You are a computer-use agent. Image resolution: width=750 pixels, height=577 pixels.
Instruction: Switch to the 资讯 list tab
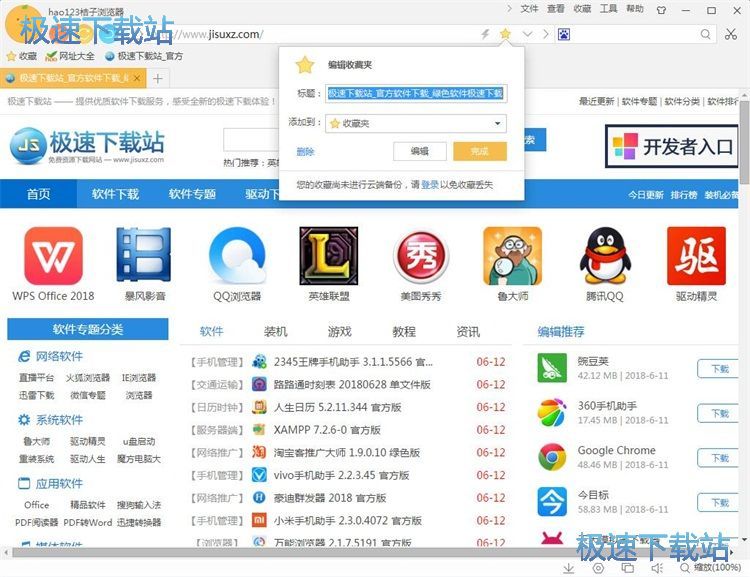click(x=468, y=332)
